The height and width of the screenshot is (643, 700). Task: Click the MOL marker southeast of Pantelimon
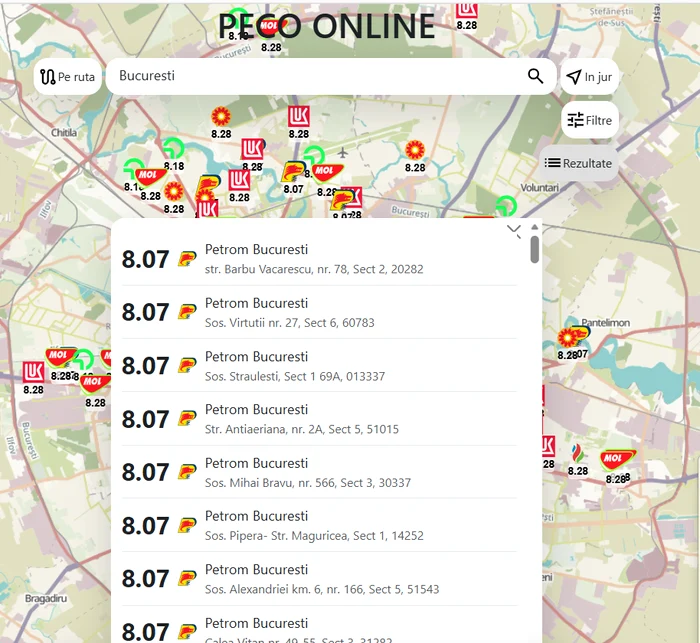tap(617, 459)
